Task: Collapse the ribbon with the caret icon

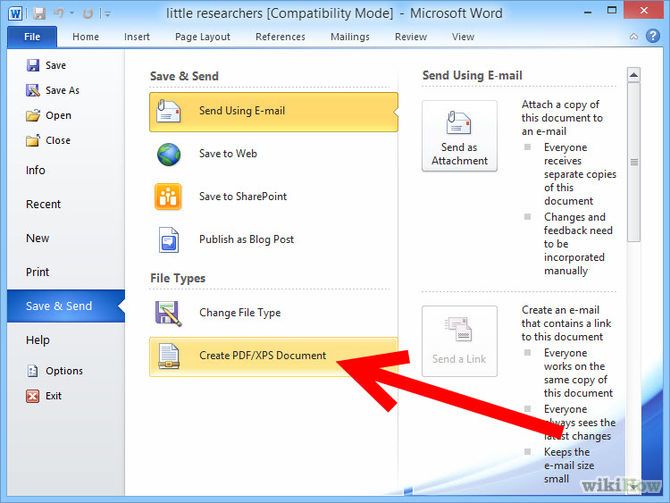Action: 634,37
